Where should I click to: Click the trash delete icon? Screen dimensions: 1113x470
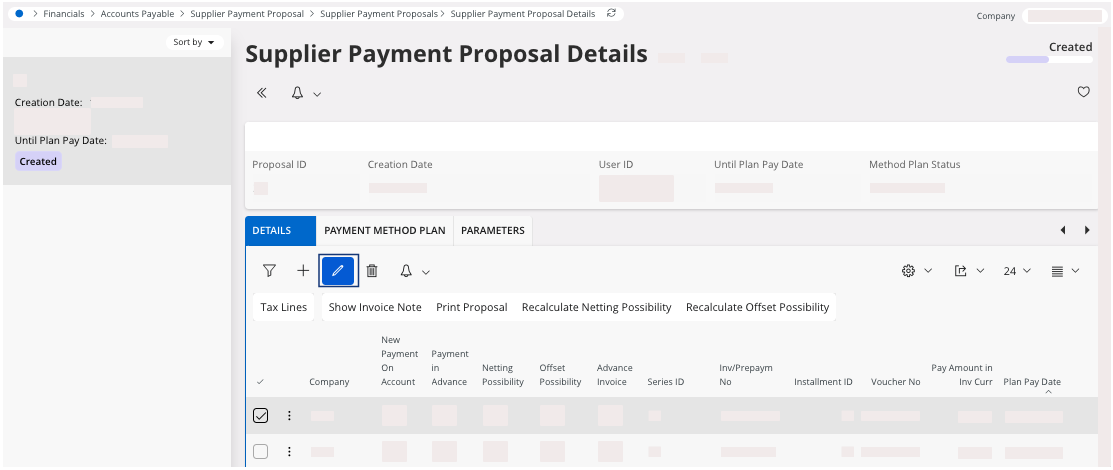click(x=372, y=270)
